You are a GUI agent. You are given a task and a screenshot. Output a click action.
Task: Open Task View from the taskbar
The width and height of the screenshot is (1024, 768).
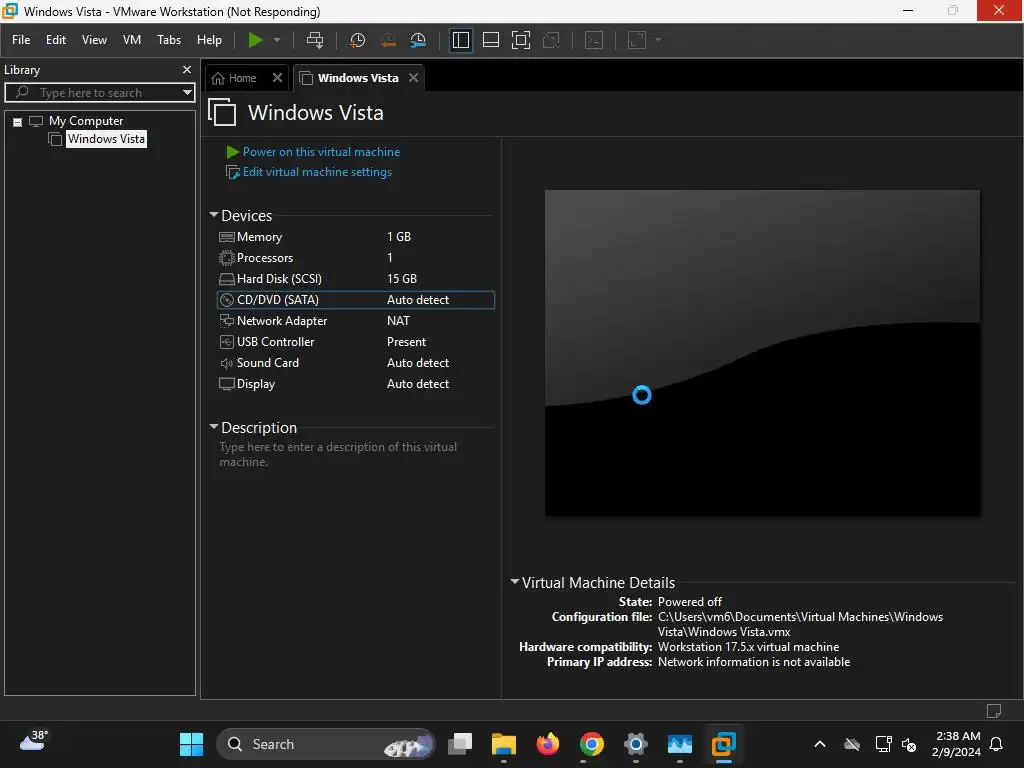[x=460, y=744]
